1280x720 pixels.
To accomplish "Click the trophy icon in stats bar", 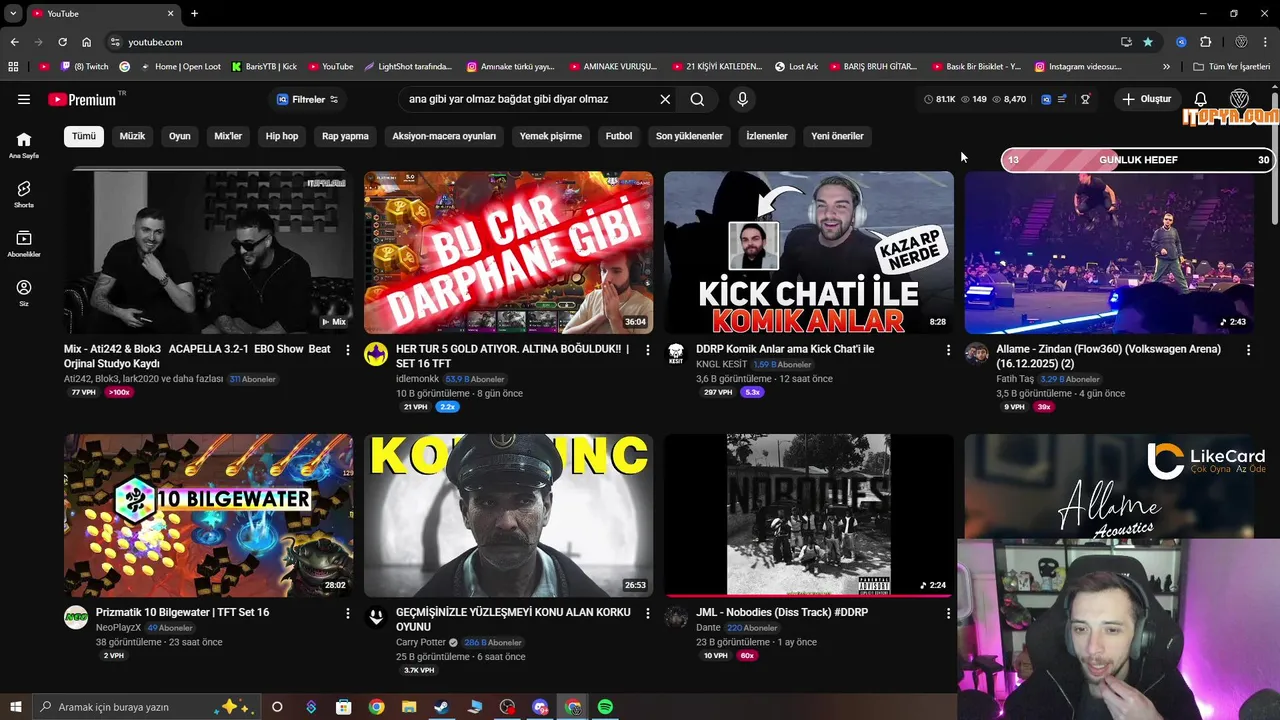I will pos(1085,99).
